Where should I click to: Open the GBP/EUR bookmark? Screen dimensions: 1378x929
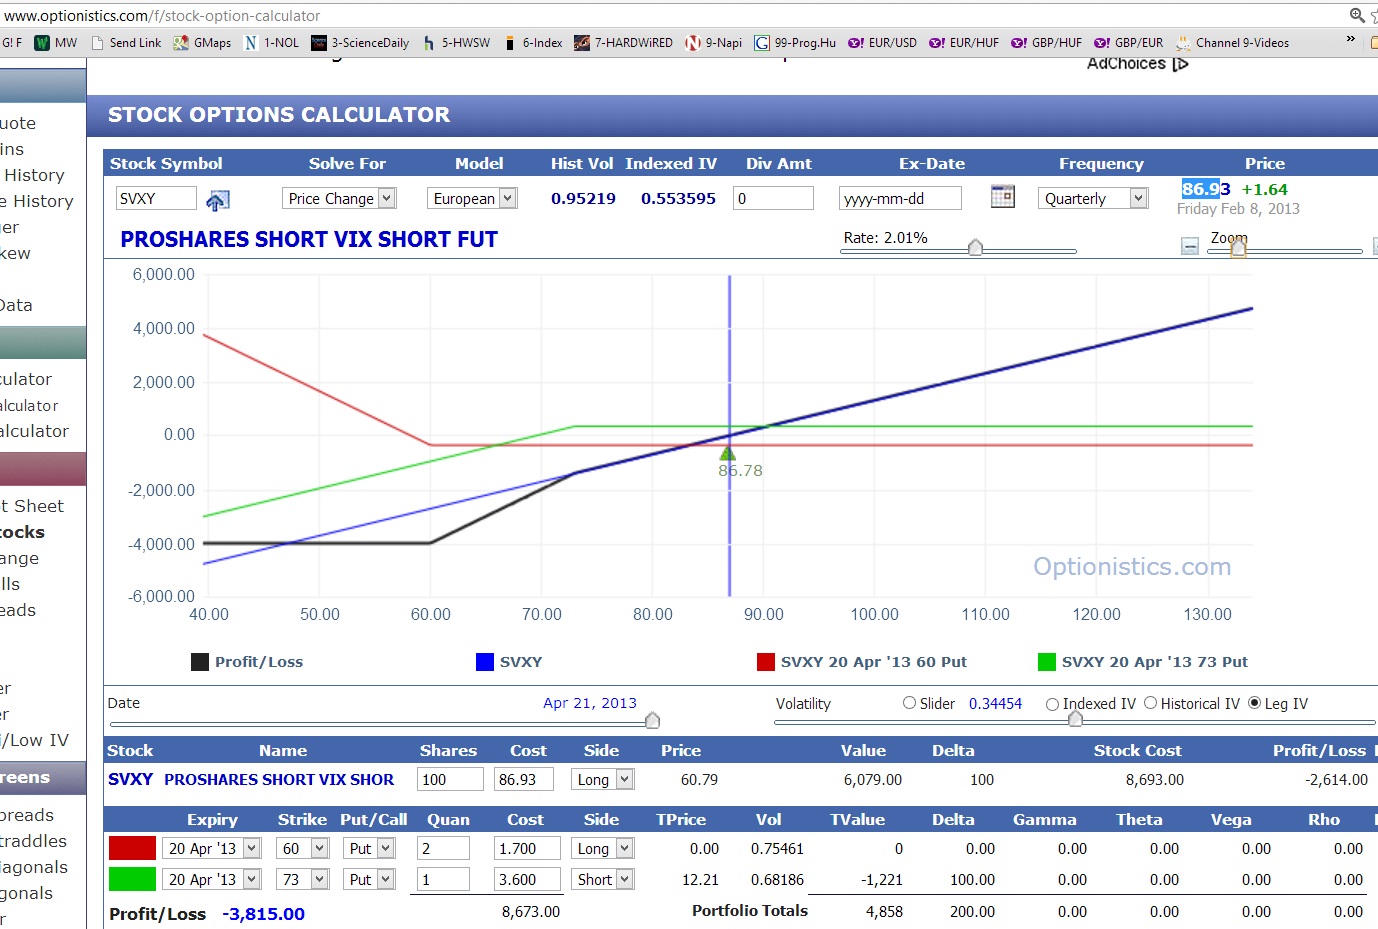tap(1129, 42)
